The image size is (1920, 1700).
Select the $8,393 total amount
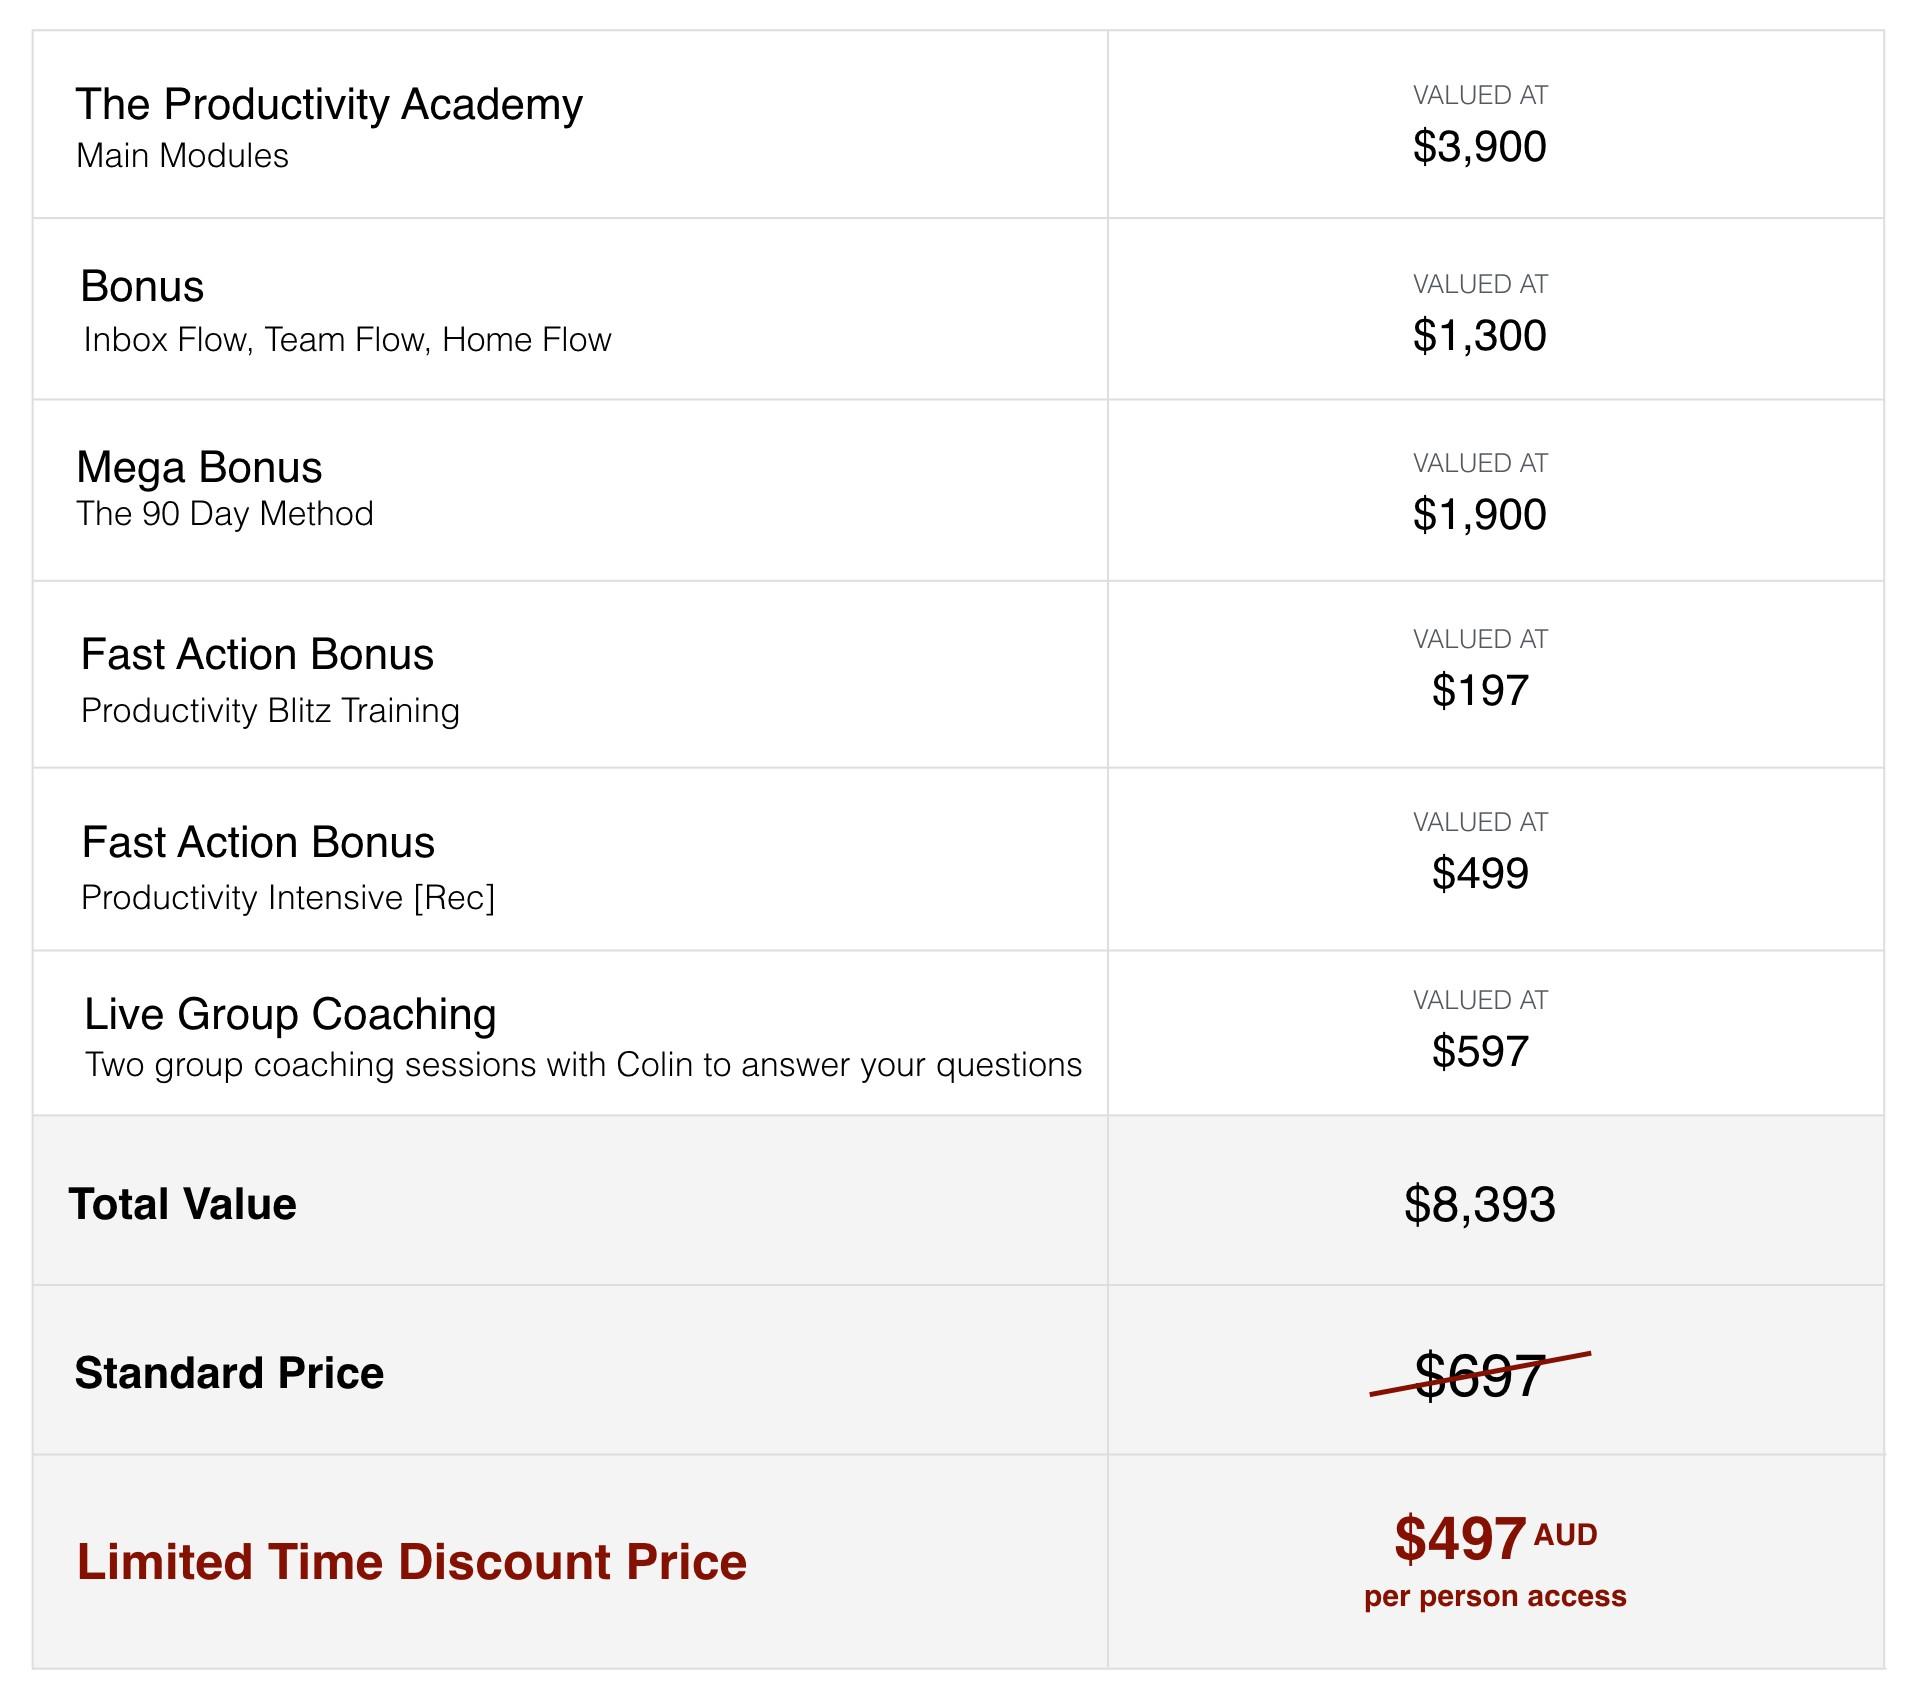click(1479, 1205)
